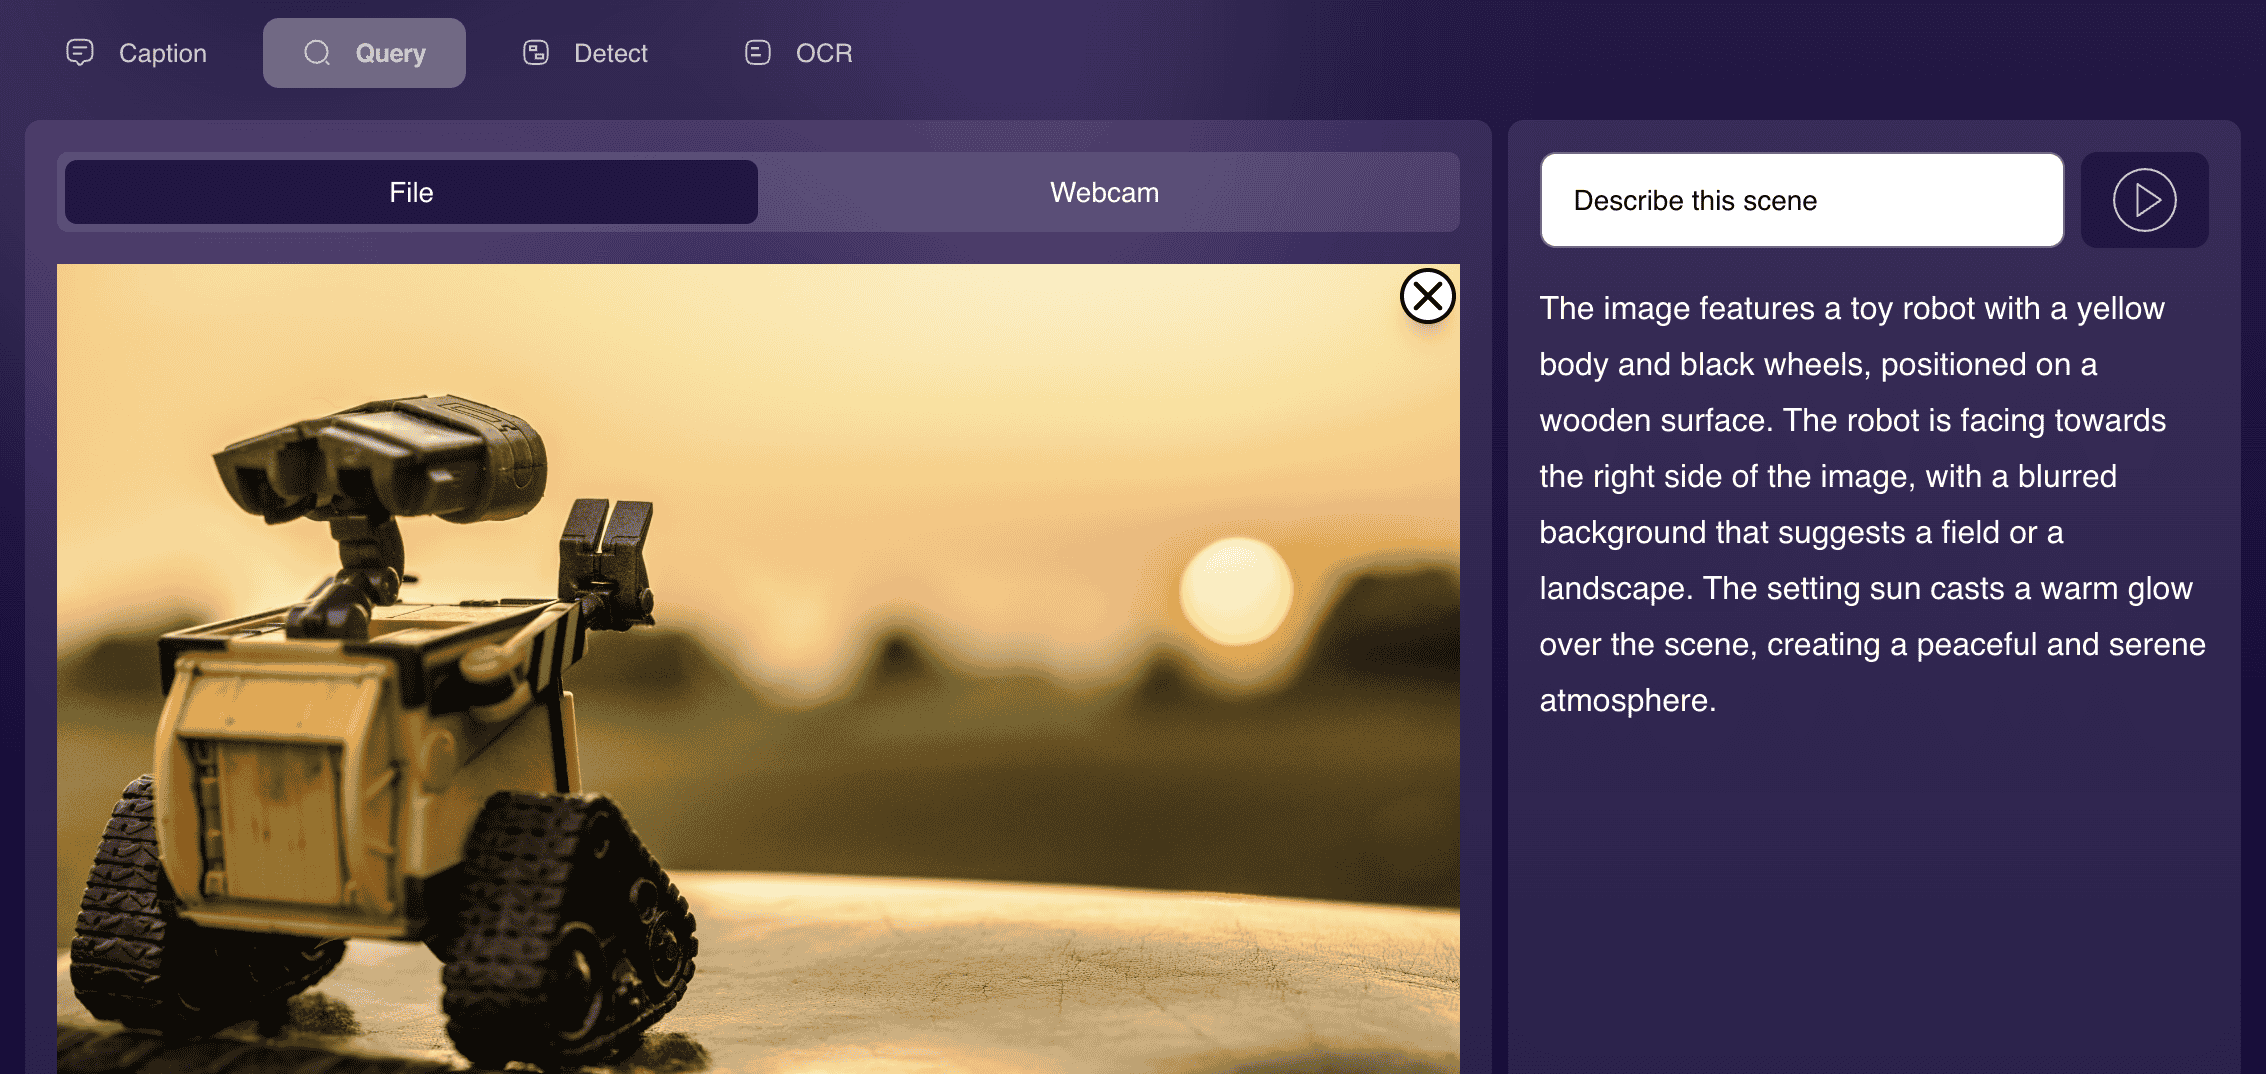
Task: Select the Query tab label
Action: coord(391,53)
